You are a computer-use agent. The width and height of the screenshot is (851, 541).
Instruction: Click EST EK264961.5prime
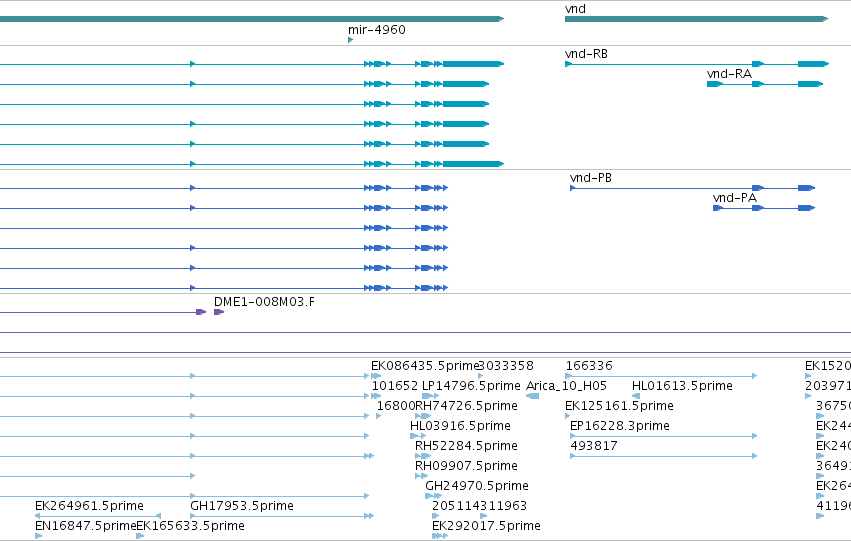[x=98, y=515]
